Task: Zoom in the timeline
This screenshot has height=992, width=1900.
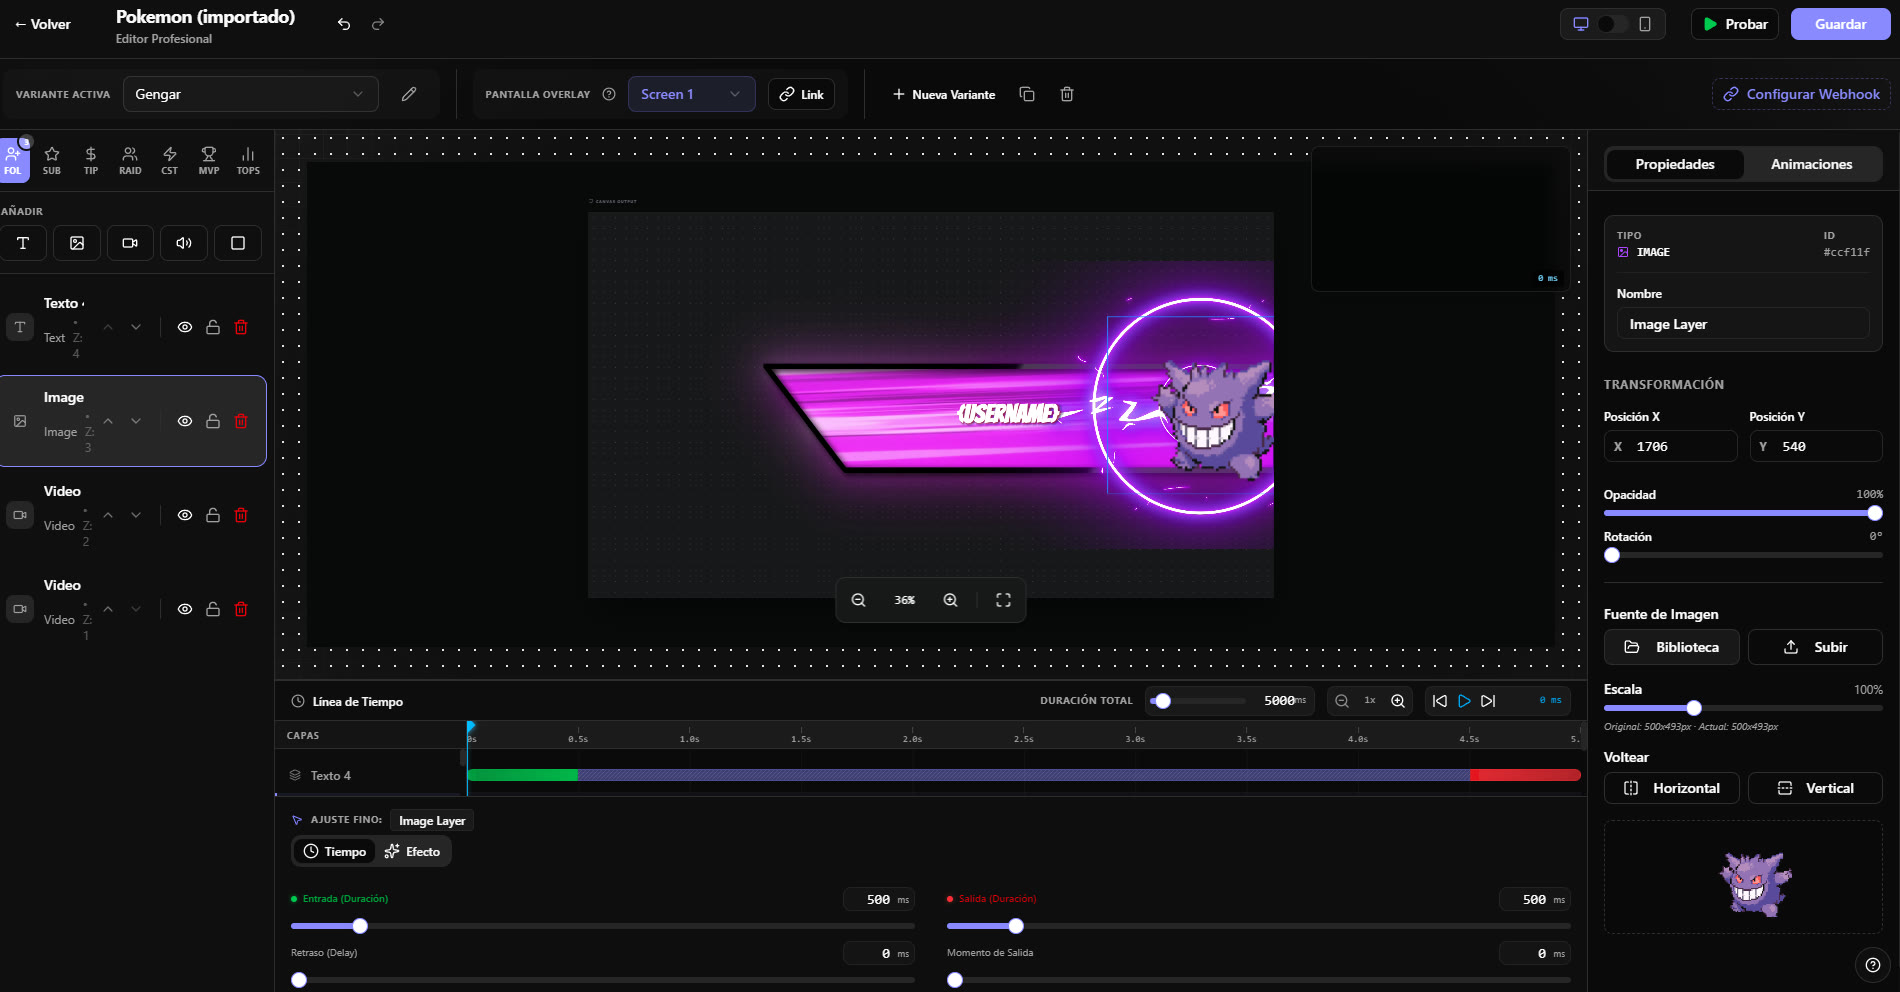Action: point(1398,701)
